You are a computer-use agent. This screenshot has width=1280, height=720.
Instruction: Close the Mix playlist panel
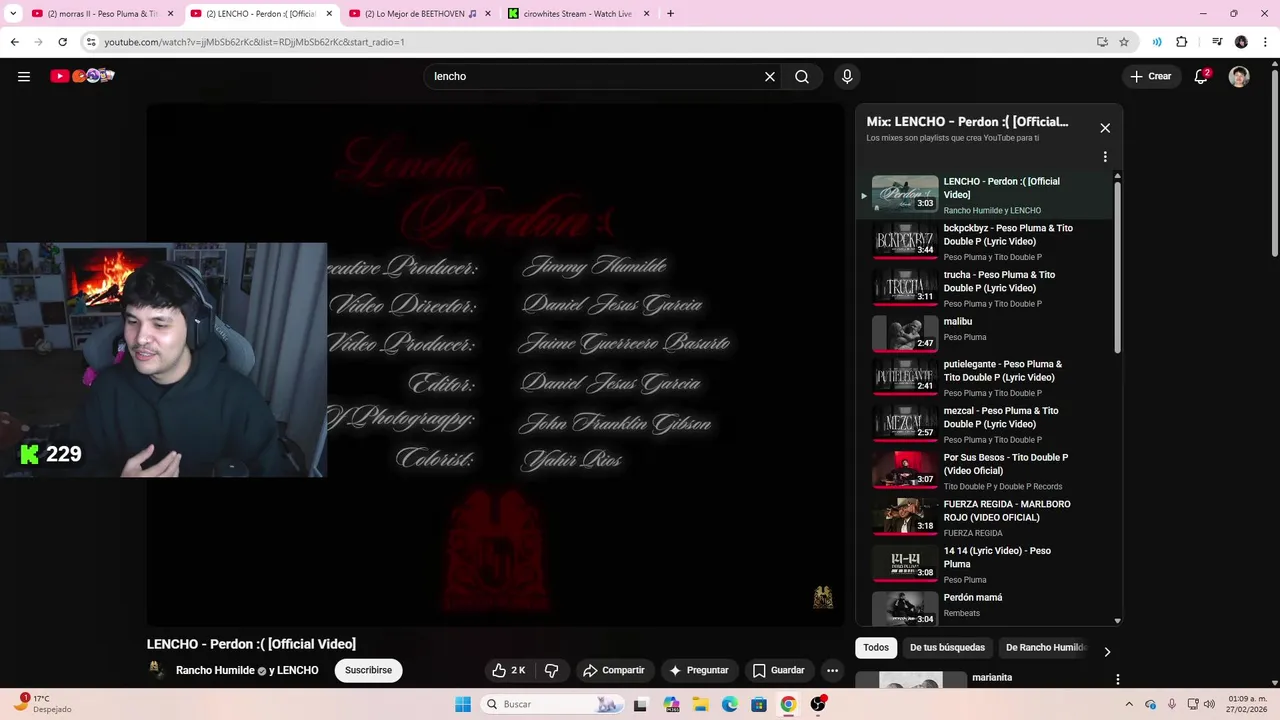click(x=1105, y=128)
